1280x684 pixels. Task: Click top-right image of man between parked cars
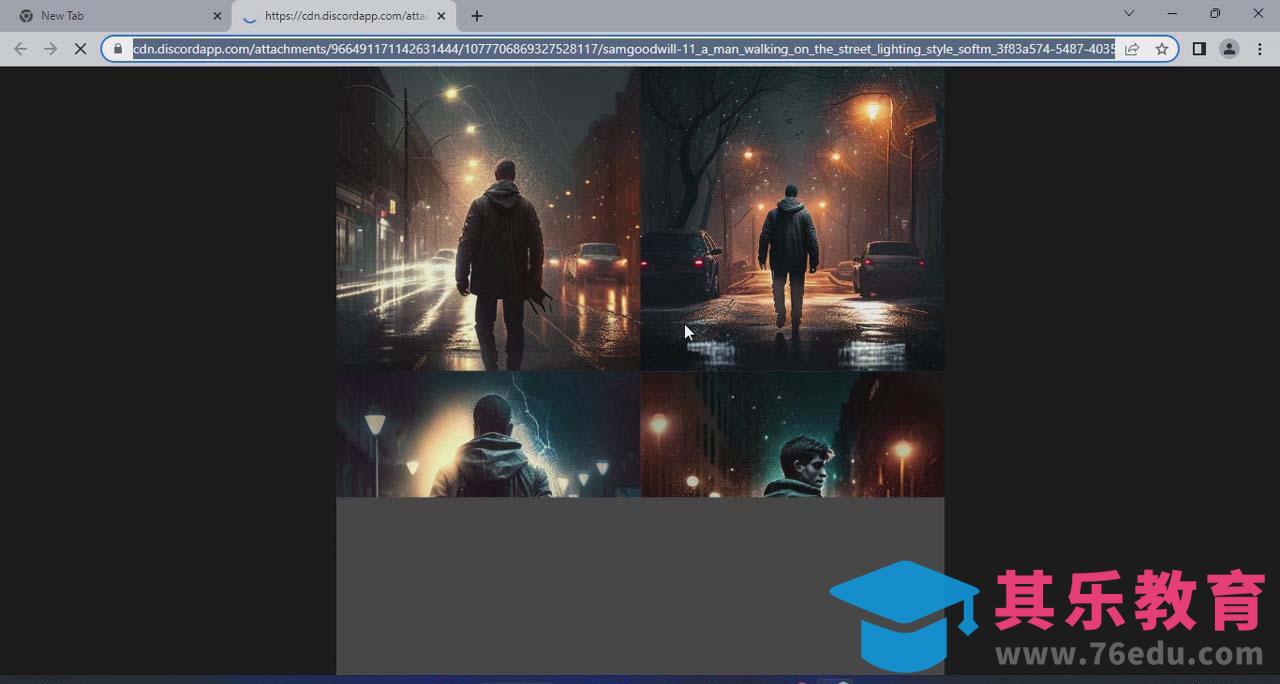pyautogui.click(x=792, y=220)
